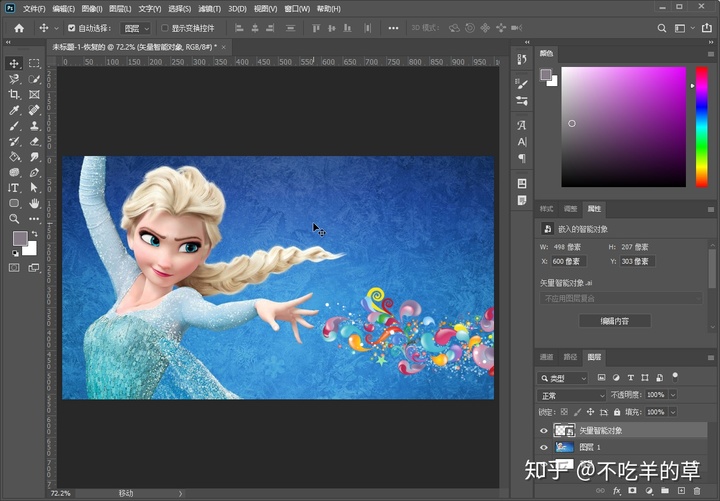Screen dimensions: 720x501
Task: Hide the 矢量智能对象 layer
Action: 544,431
